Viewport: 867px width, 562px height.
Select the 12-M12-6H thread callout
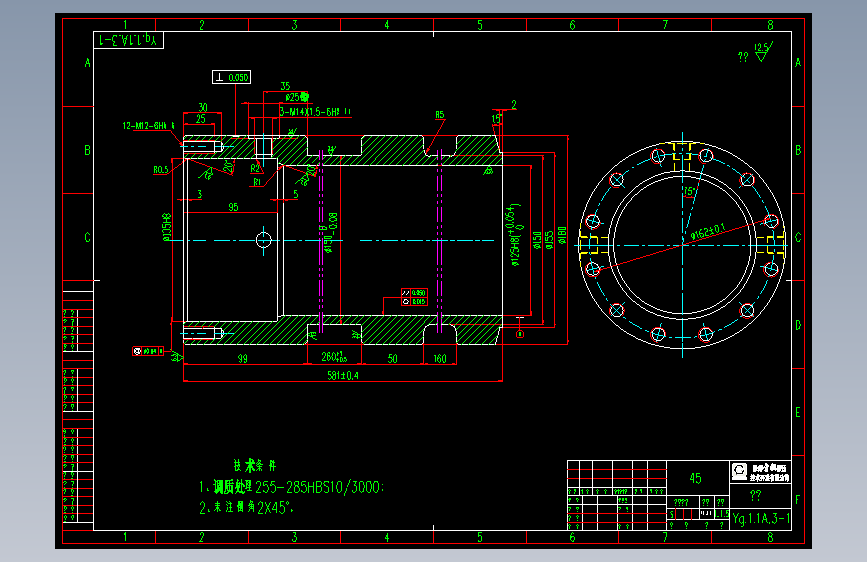[148, 126]
